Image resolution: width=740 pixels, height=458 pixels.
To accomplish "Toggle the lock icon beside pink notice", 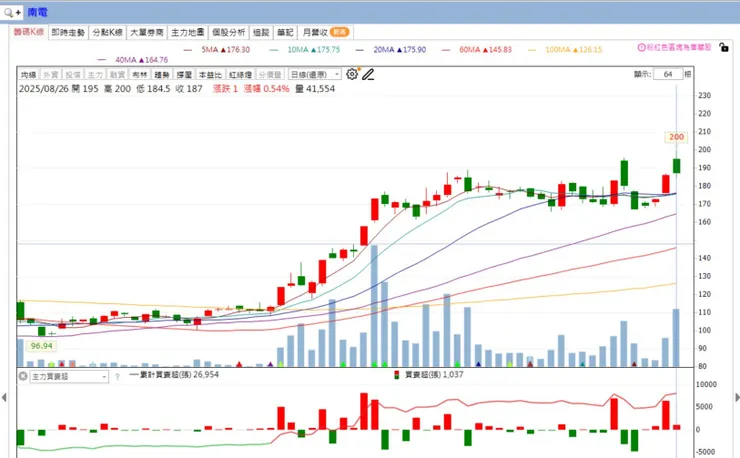I will point(723,47).
